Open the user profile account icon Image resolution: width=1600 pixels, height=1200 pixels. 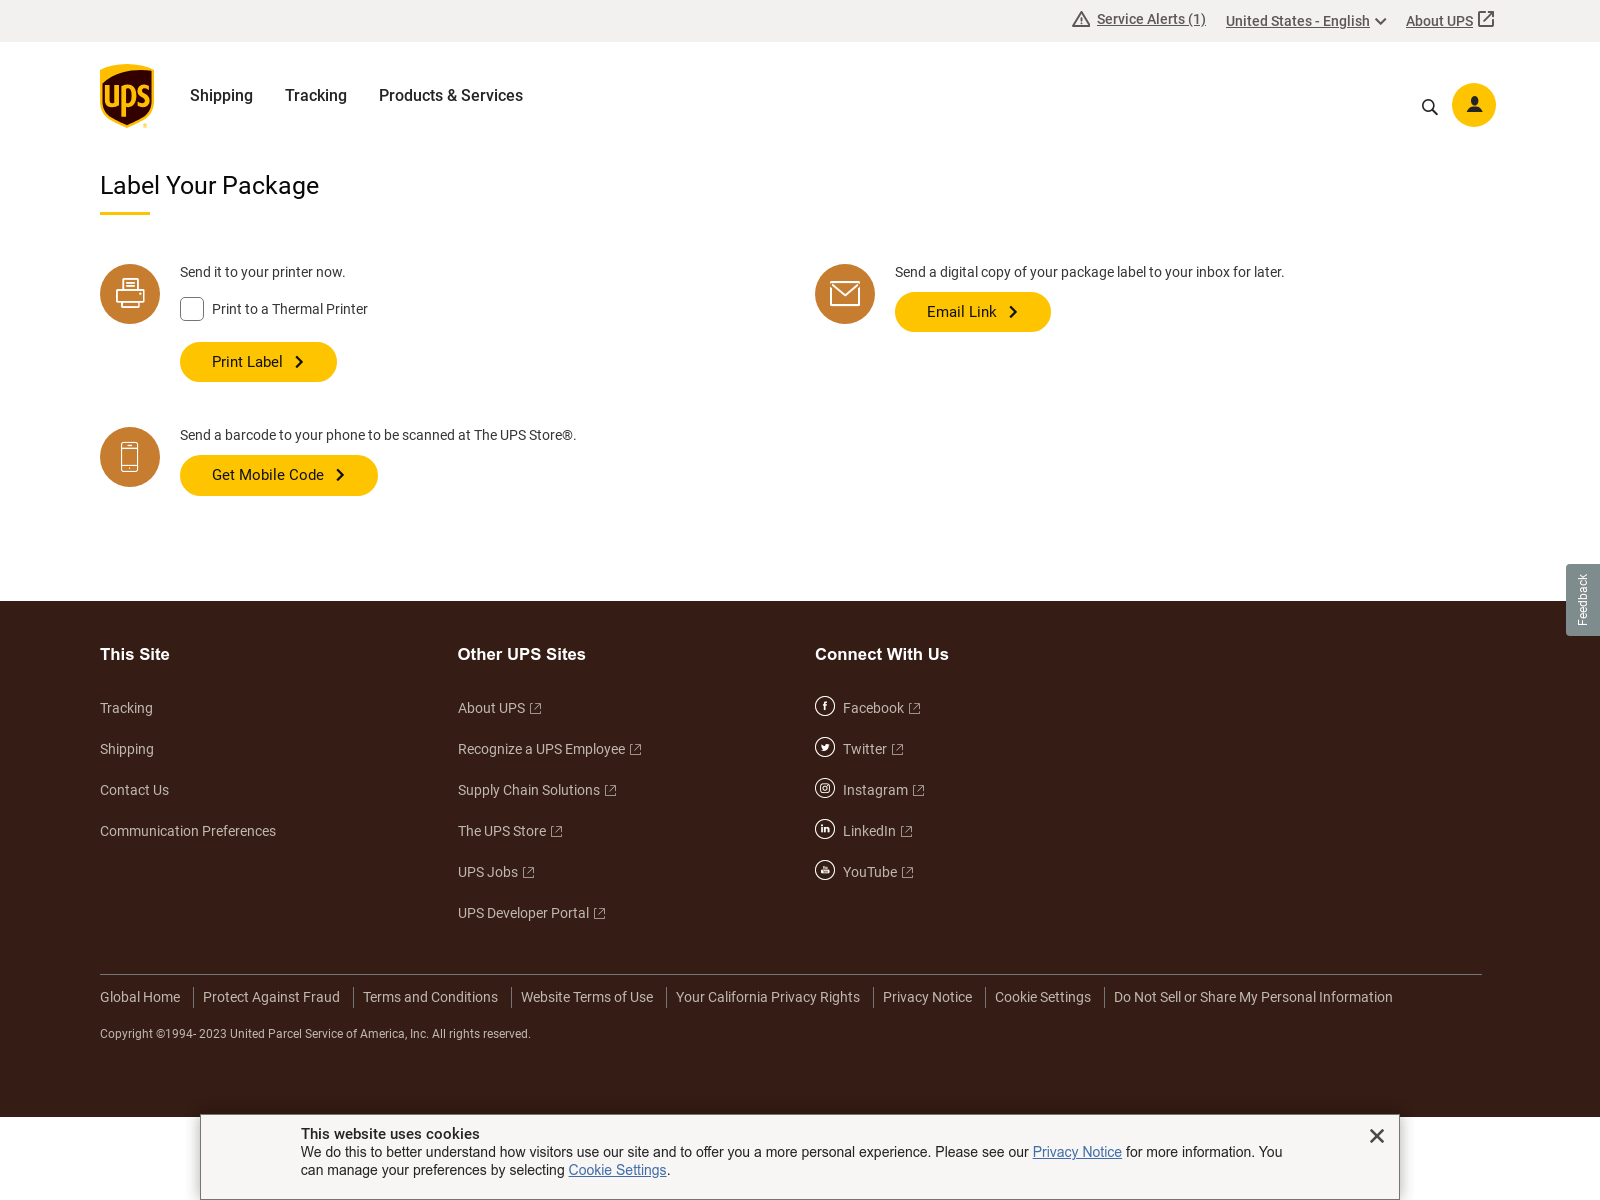(1474, 105)
